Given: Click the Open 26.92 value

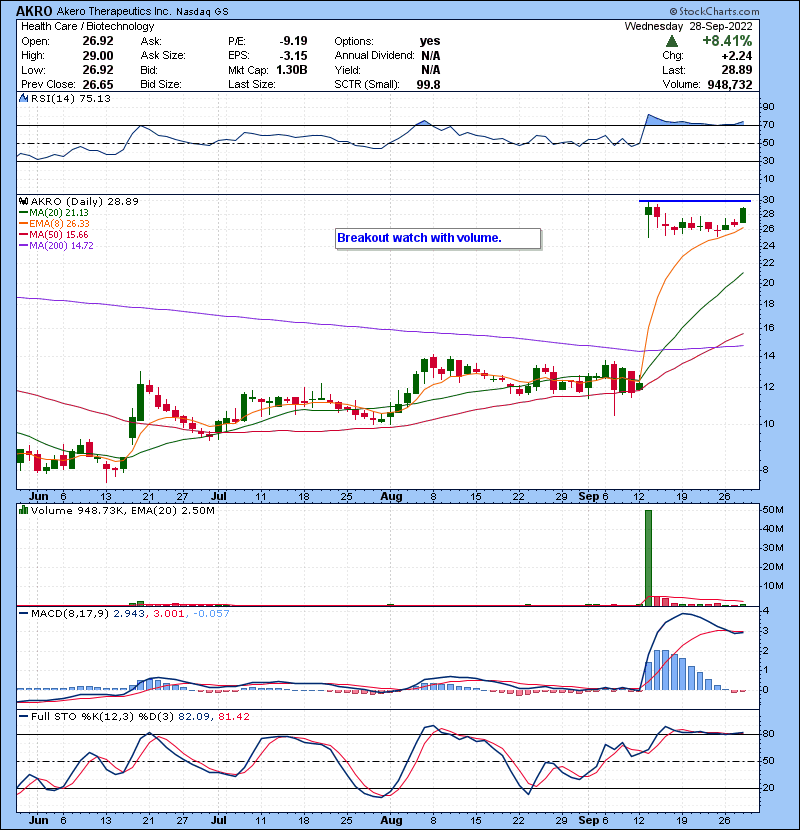Looking at the screenshot, I should (98, 41).
